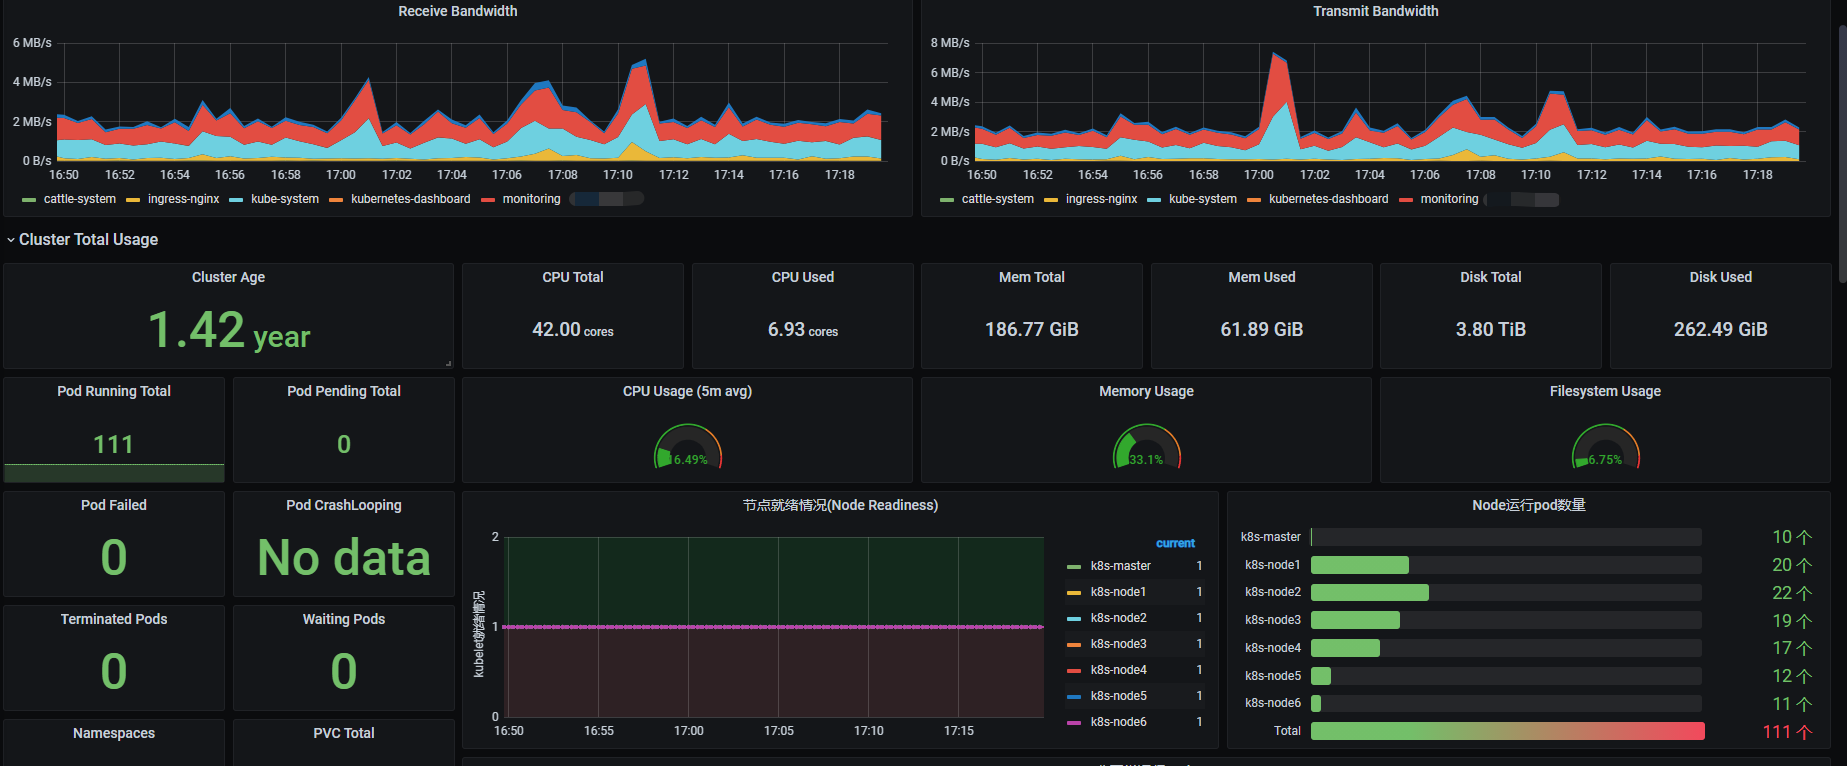Open the Mem Total panel title menu

coord(1032,277)
